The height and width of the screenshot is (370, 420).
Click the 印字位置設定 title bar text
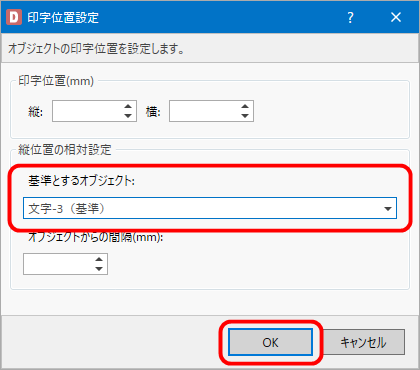(63, 17)
